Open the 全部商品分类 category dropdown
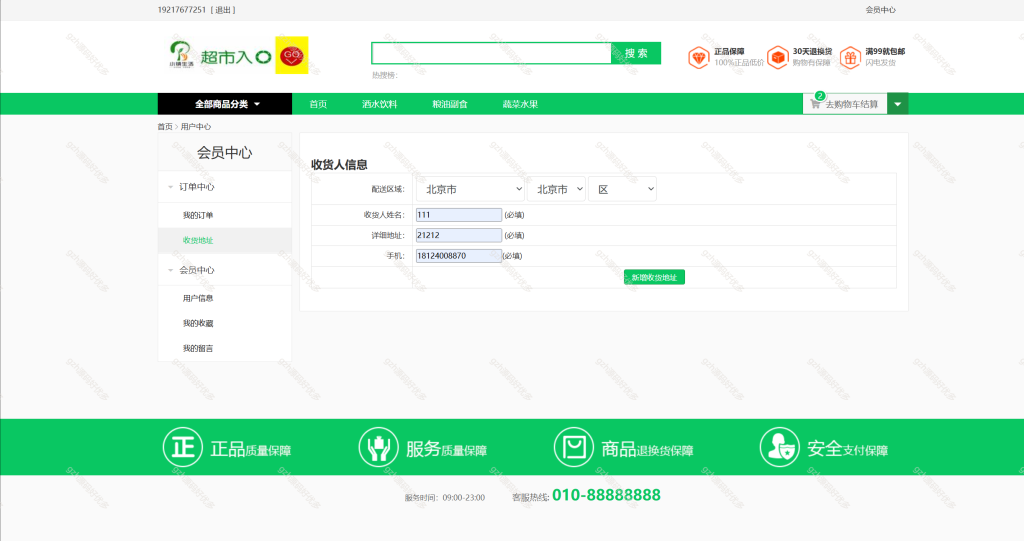The image size is (1024, 541). click(x=225, y=104)
